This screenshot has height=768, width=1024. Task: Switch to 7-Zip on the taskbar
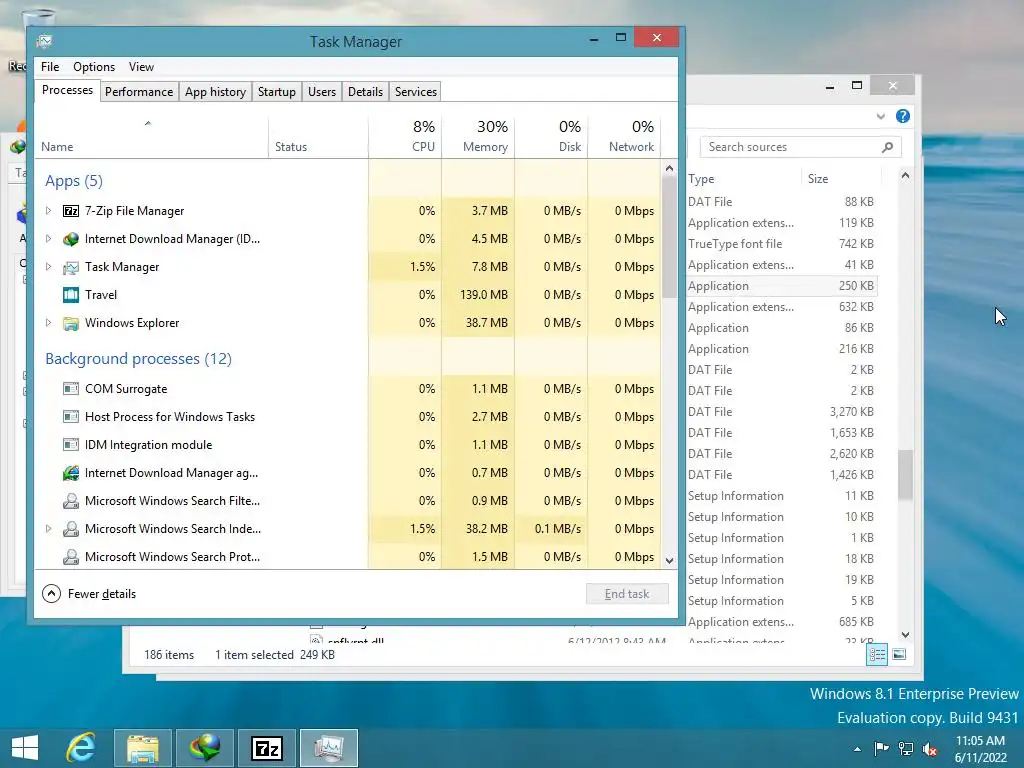click(267, 748)
